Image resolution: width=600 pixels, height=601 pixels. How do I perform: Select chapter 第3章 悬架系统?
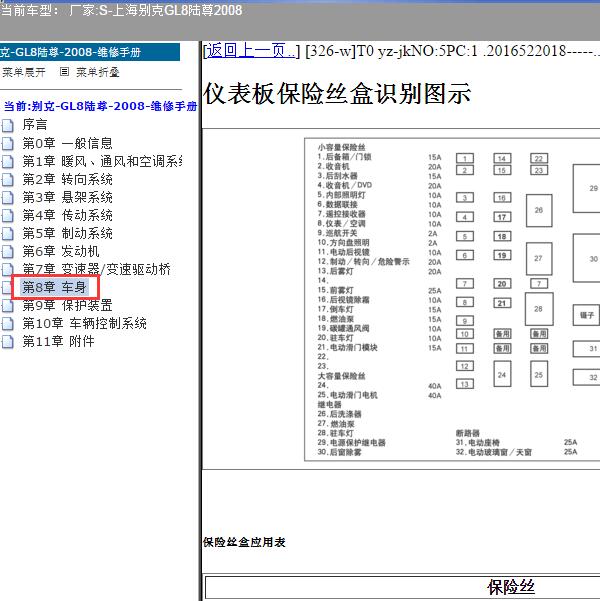67,197
